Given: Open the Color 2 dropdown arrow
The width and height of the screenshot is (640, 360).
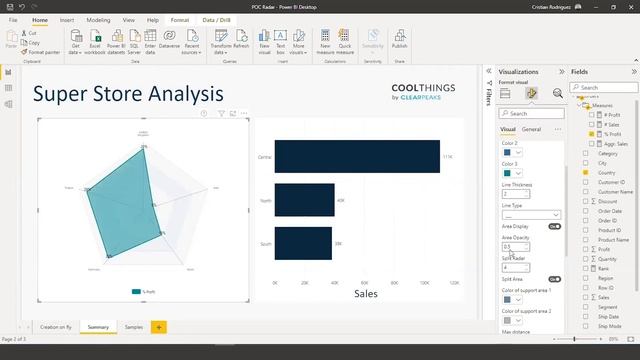Looking at the screenshot, I should pyautogui.click(x=518, y=153).
